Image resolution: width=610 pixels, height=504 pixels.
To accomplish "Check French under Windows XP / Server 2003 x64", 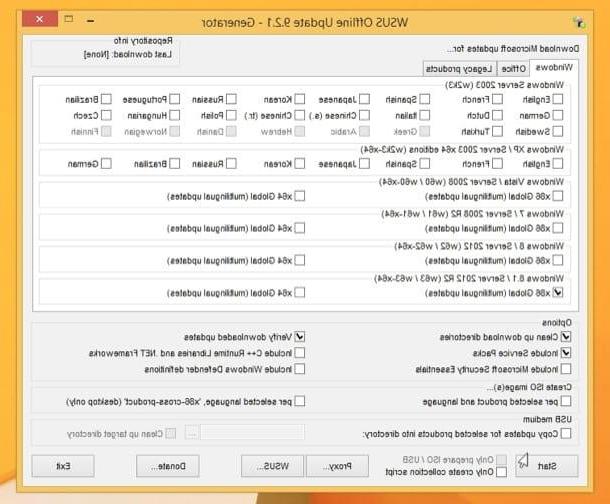I will [497, 163].
